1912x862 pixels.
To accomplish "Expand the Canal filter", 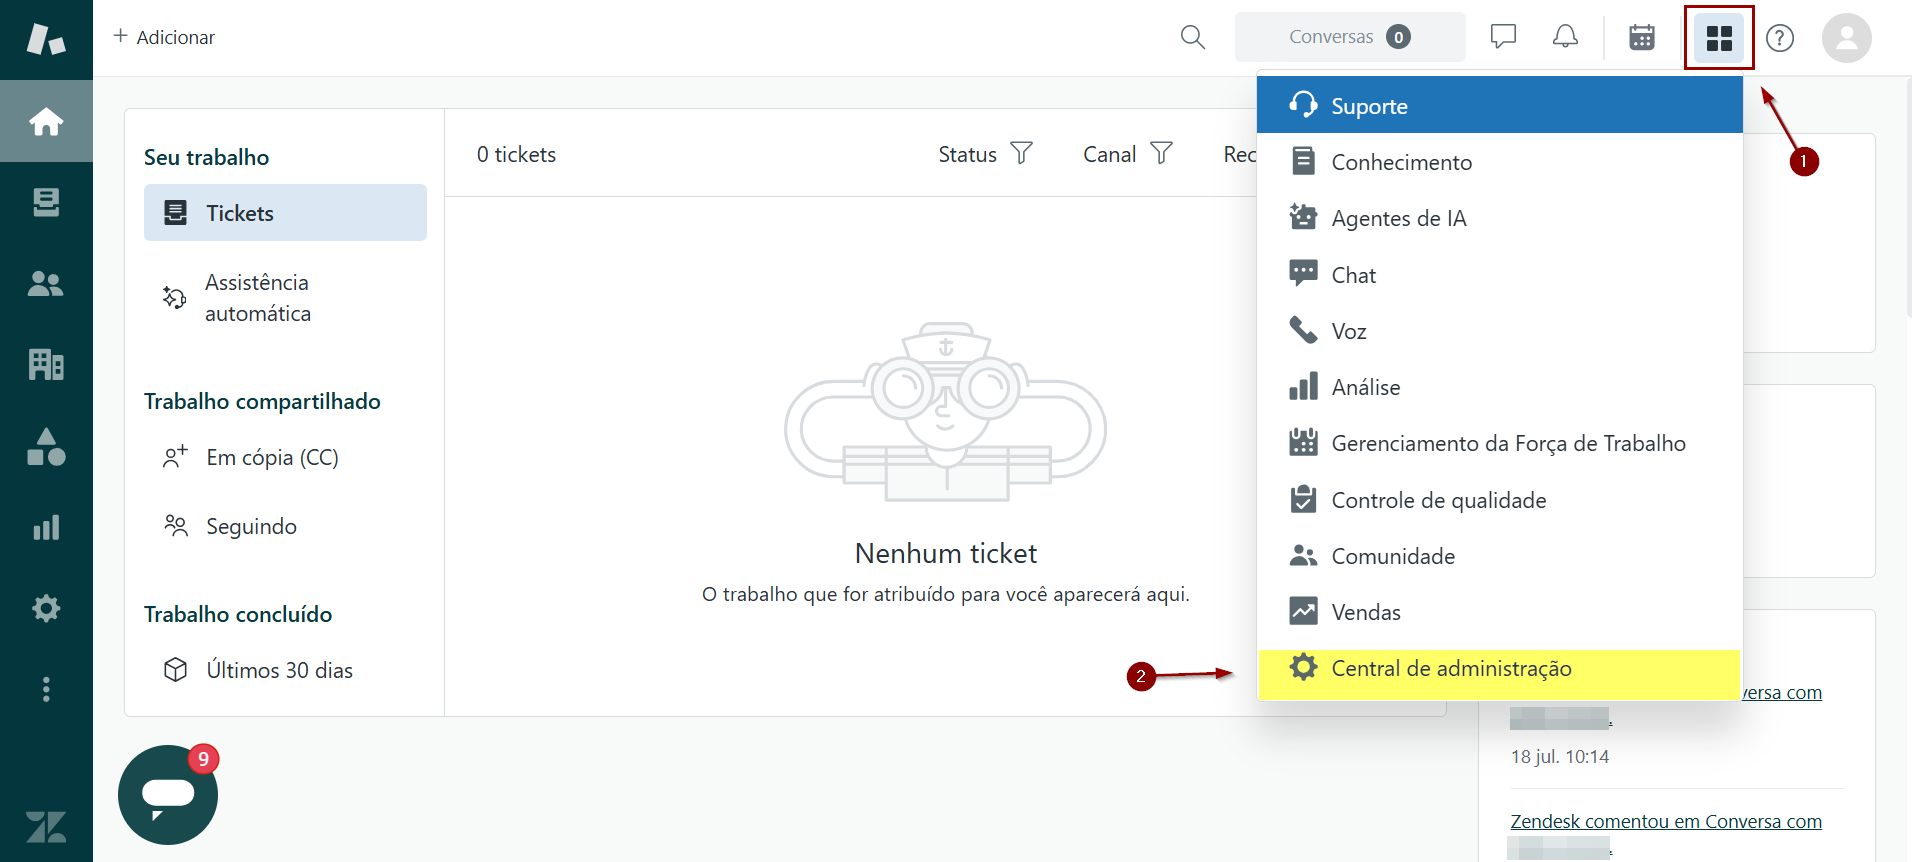I will pyautogui.click(x=1127, y=154).
